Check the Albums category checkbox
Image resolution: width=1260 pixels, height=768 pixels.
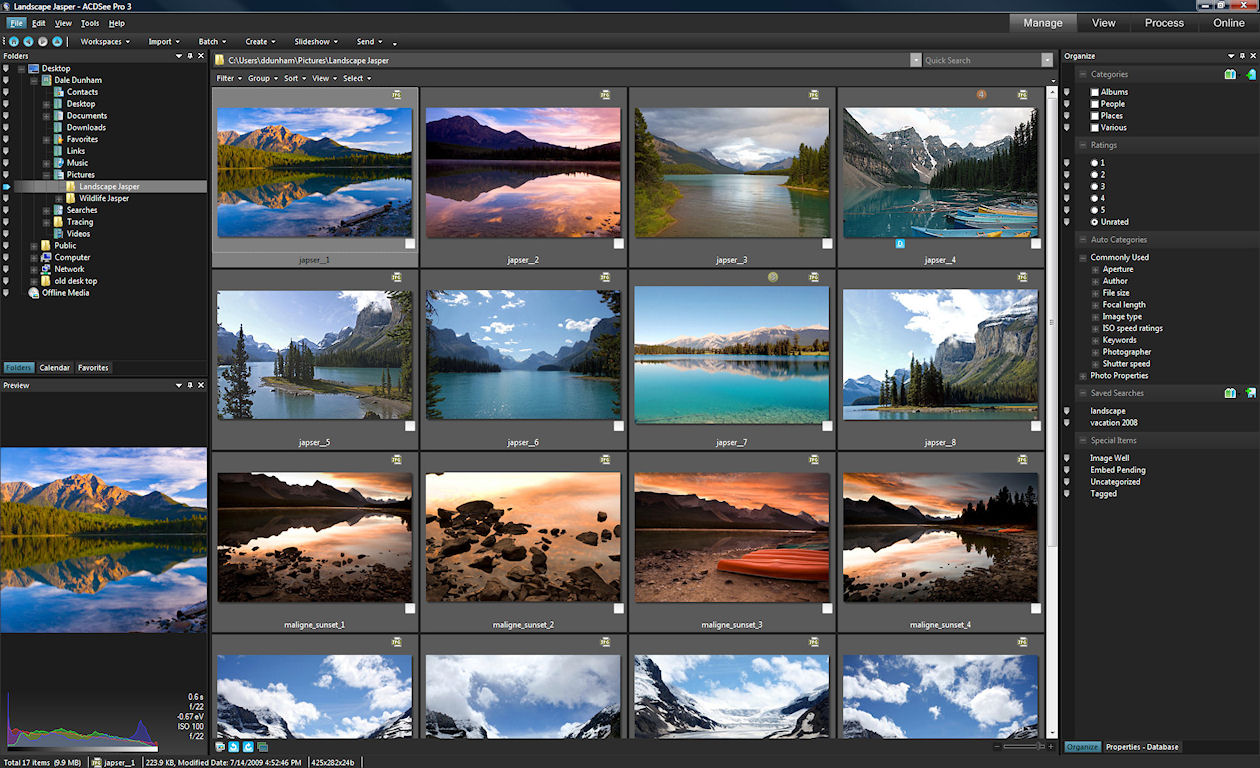click(x=1095, y=92)
